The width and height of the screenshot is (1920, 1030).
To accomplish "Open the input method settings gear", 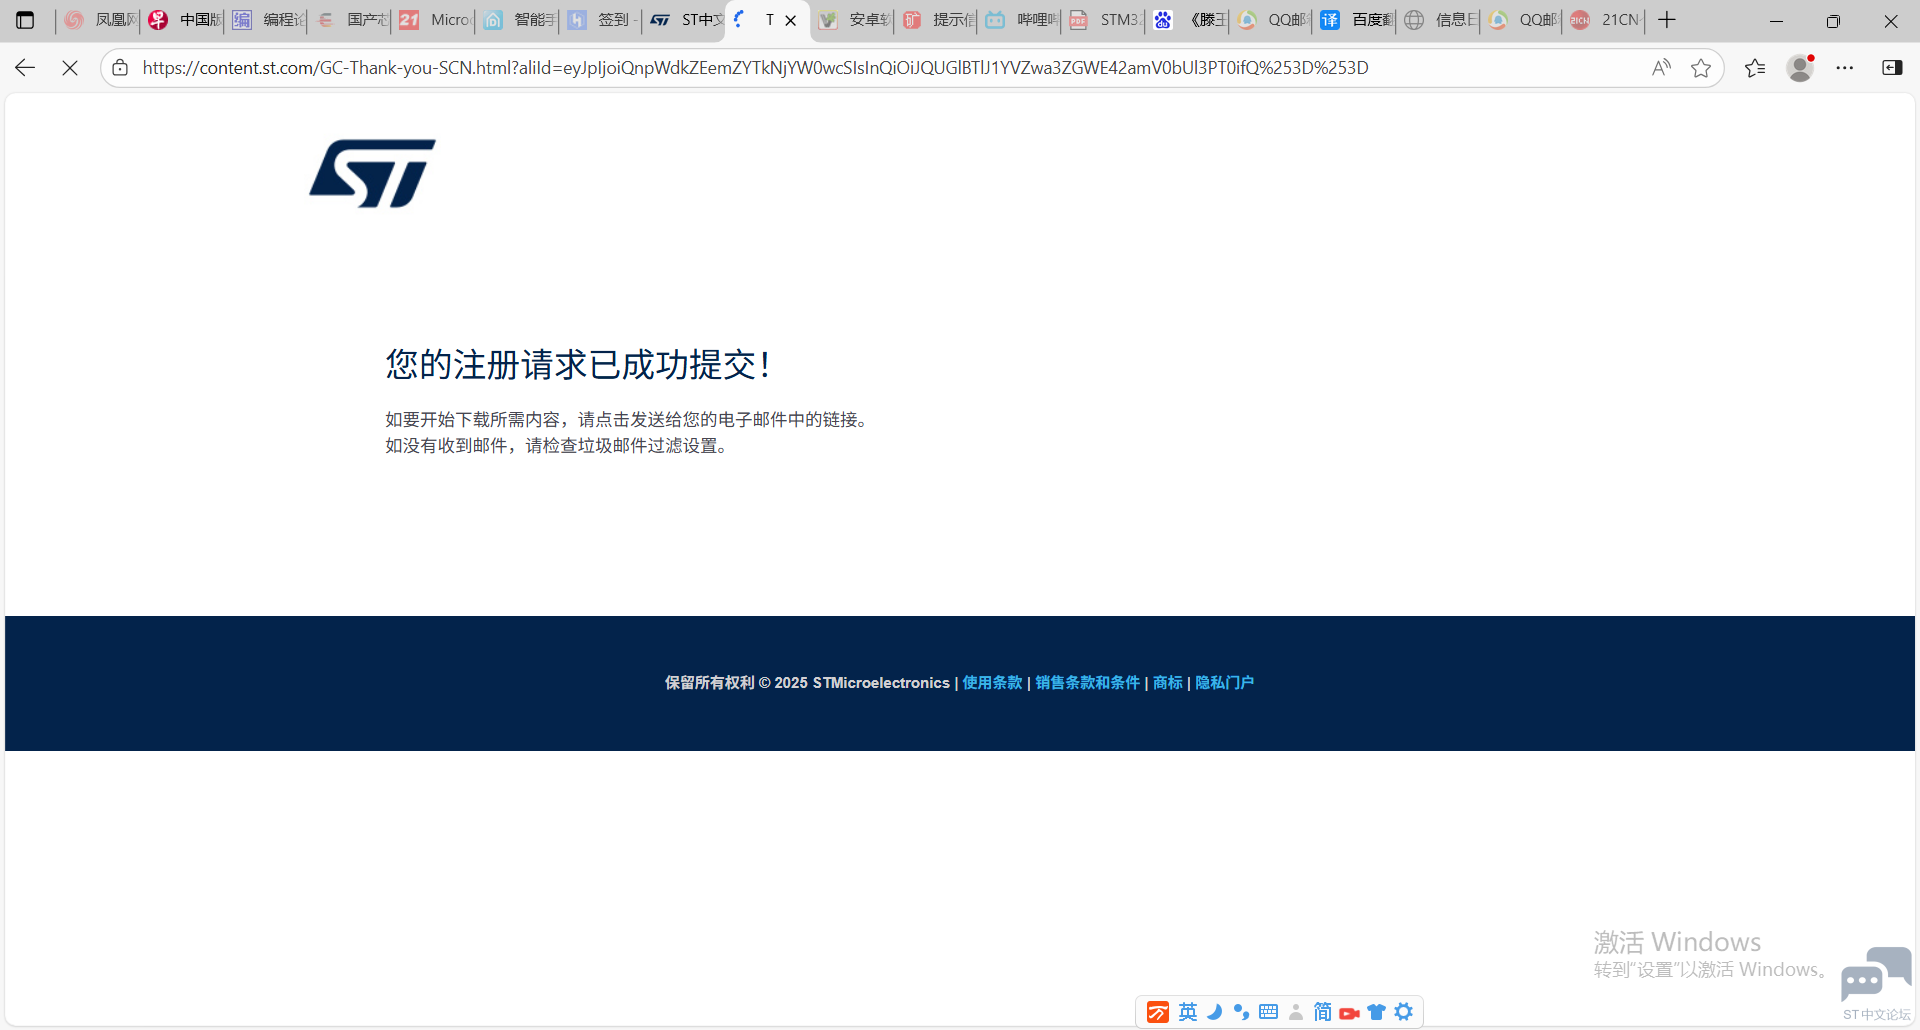I will [x=1404, y=1012].
